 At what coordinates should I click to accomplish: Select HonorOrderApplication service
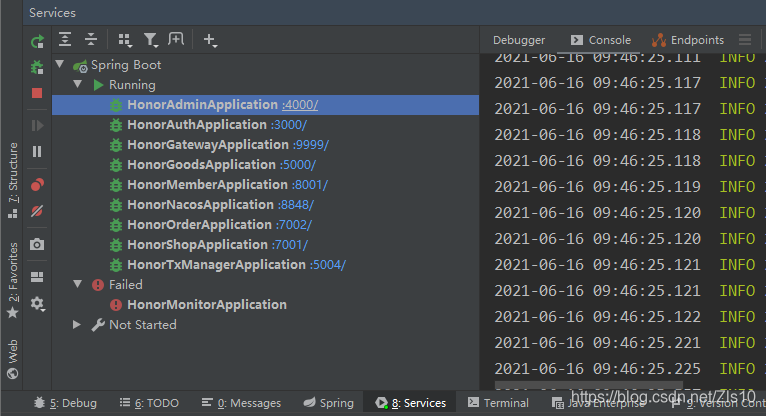tap(199, 225)
